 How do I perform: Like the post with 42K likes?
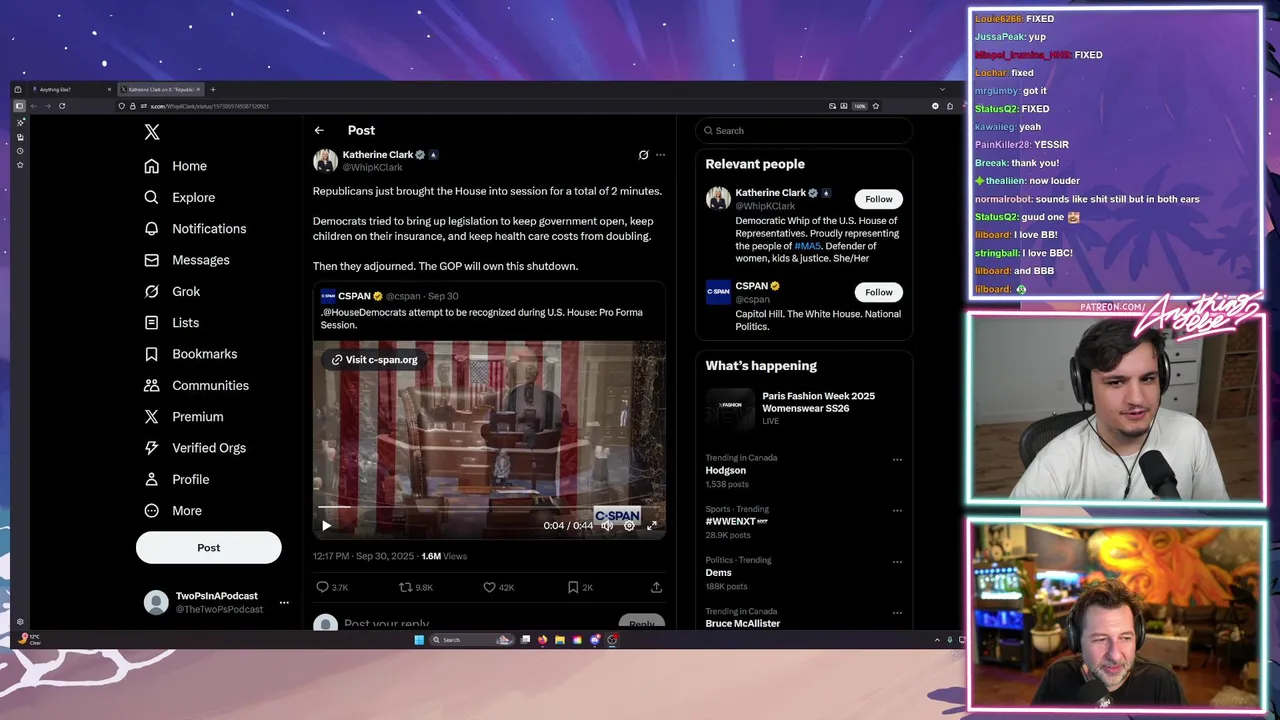489,587
